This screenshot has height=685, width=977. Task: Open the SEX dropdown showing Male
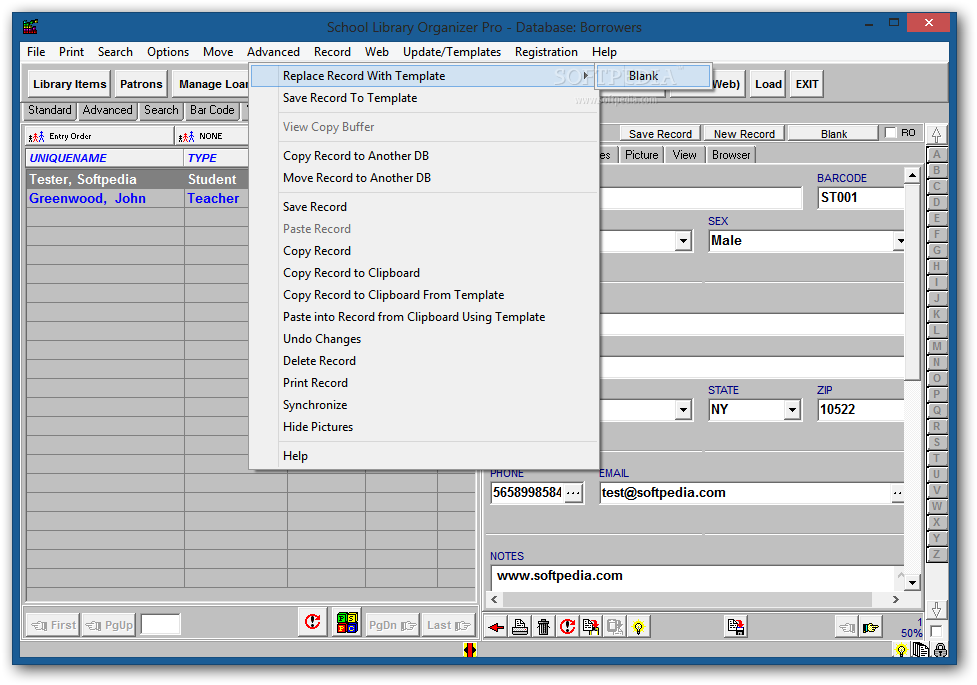(x=900, y=241)
